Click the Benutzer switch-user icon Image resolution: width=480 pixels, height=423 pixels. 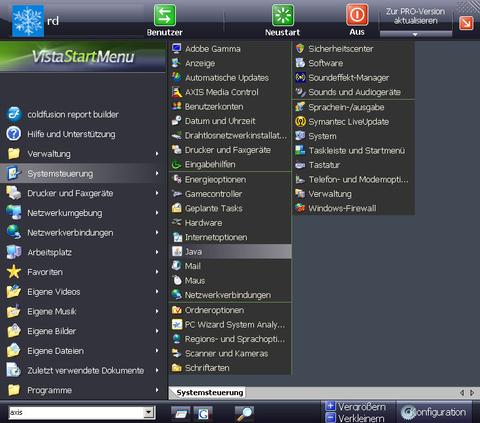tap(165, 15)
